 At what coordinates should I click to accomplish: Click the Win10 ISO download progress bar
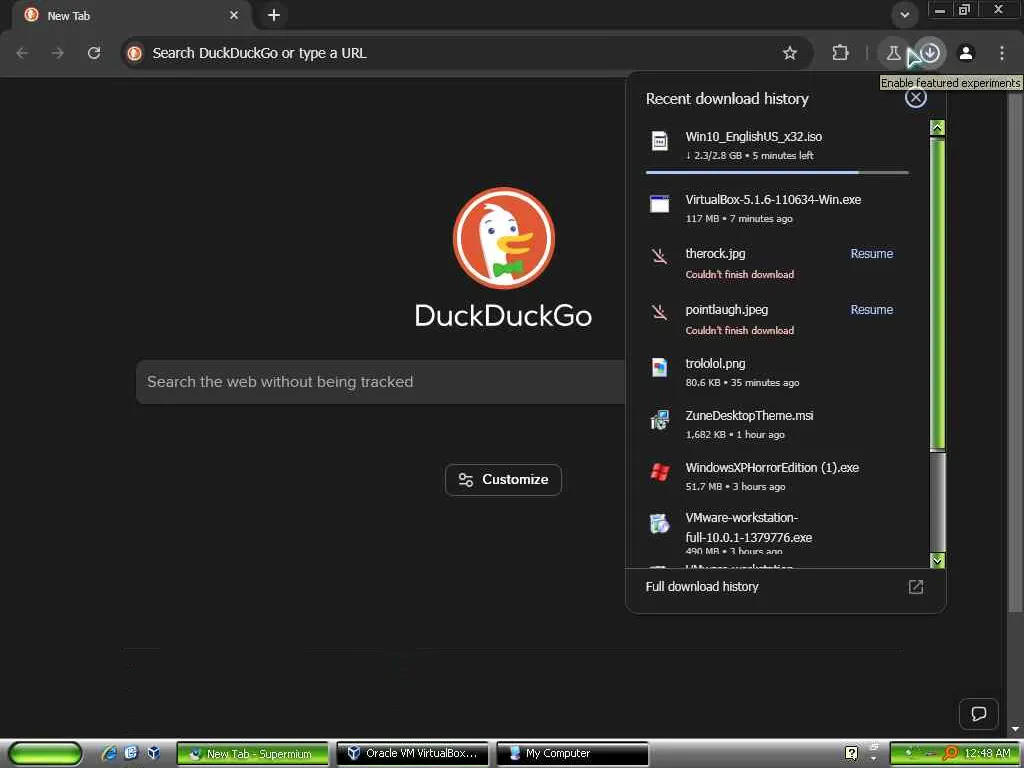coord(777,172)
